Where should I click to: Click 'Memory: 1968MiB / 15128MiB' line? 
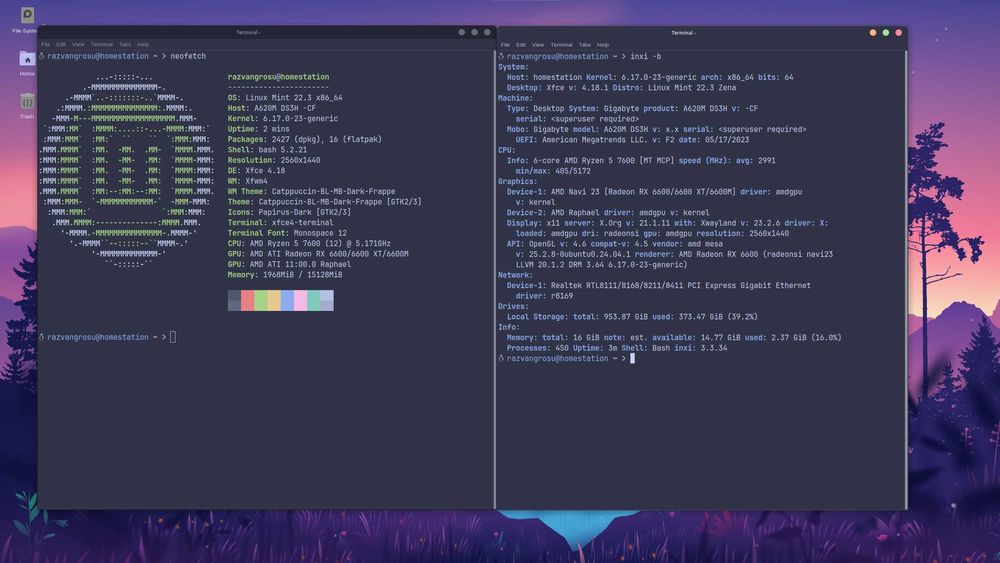click(285, 275)
